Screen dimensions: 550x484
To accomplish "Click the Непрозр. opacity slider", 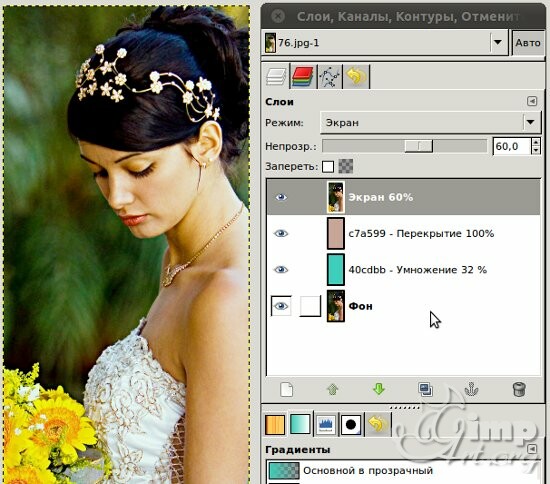I will point(405,146).
